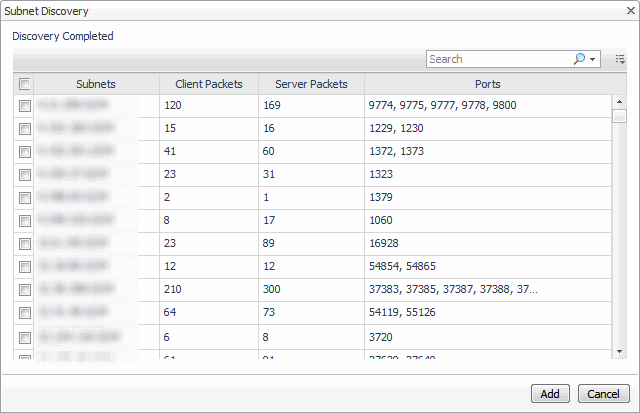Click the vertical scrollbar thumb
Screen dimensions: 640x413
[620, 116]
